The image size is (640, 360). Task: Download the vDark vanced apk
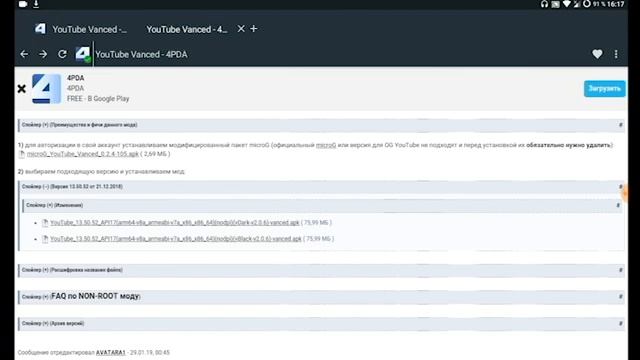[175, 222]
